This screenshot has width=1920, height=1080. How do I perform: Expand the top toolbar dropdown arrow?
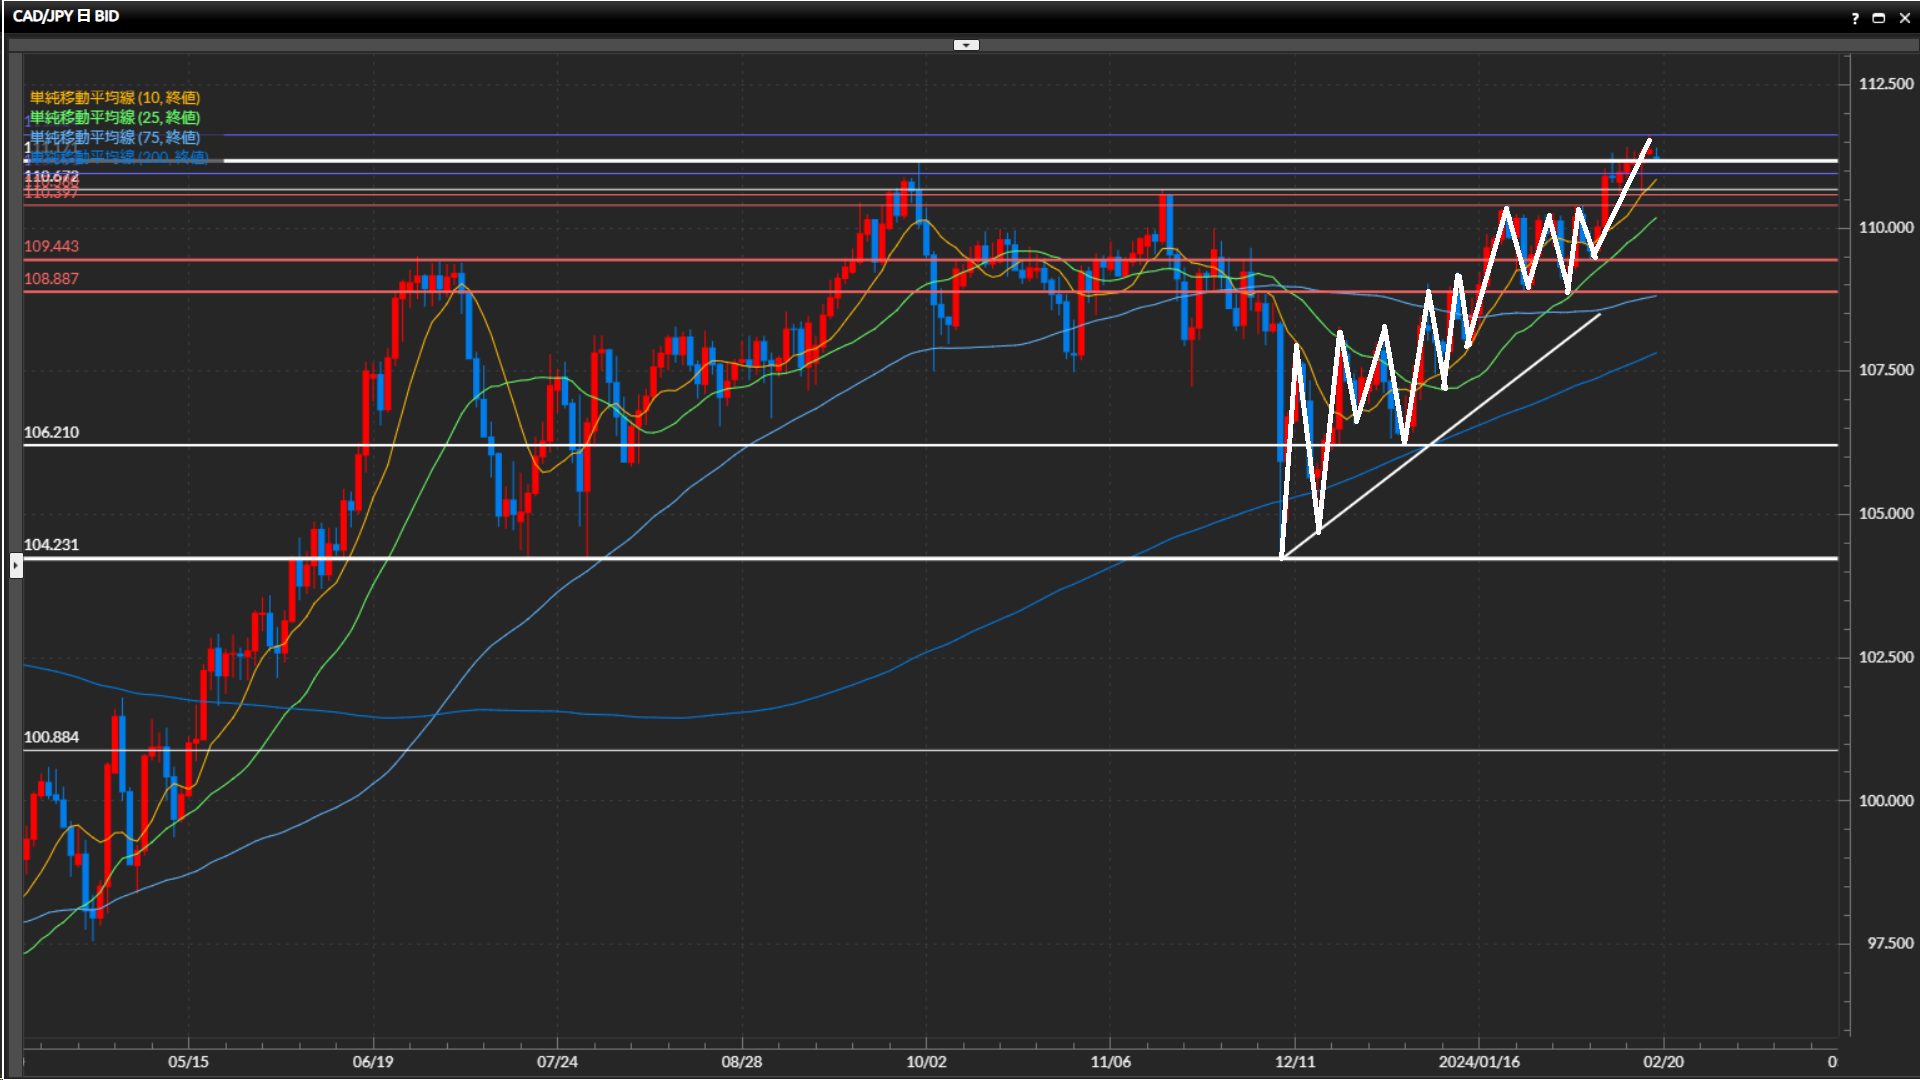(966, 45)
